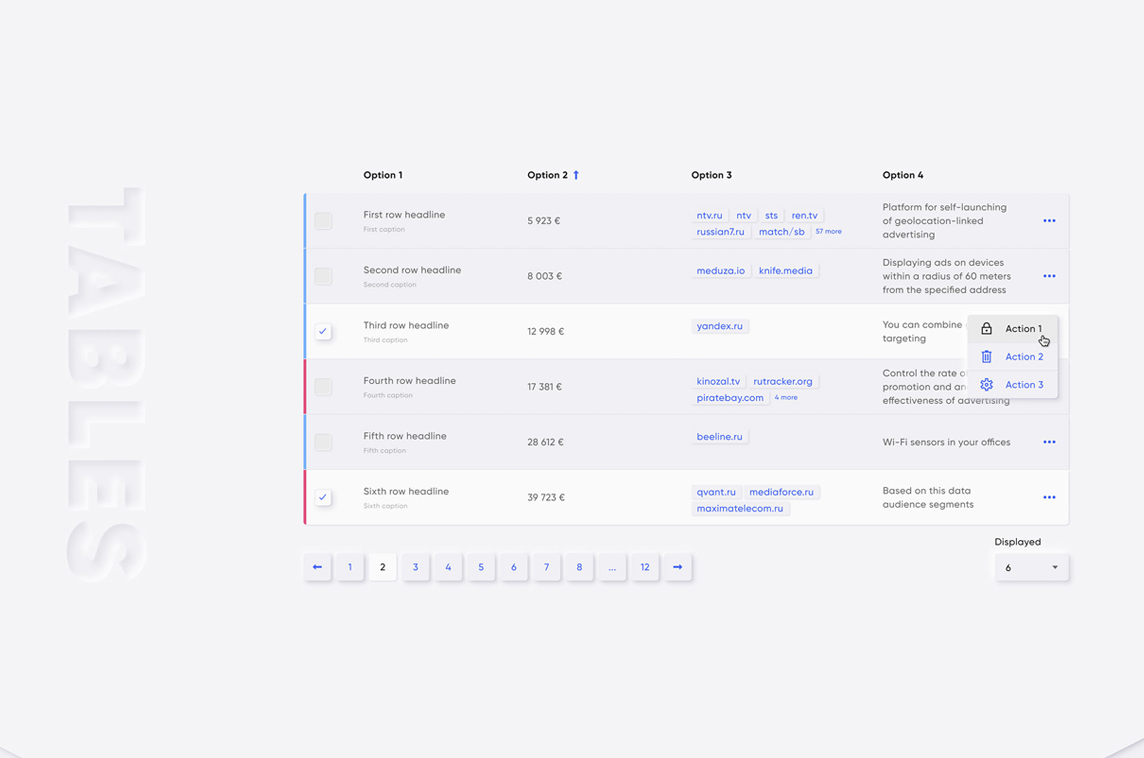The width and height of the screenshot is (1144, 758).
Task: Go to page 5
Action: [482, 567]
